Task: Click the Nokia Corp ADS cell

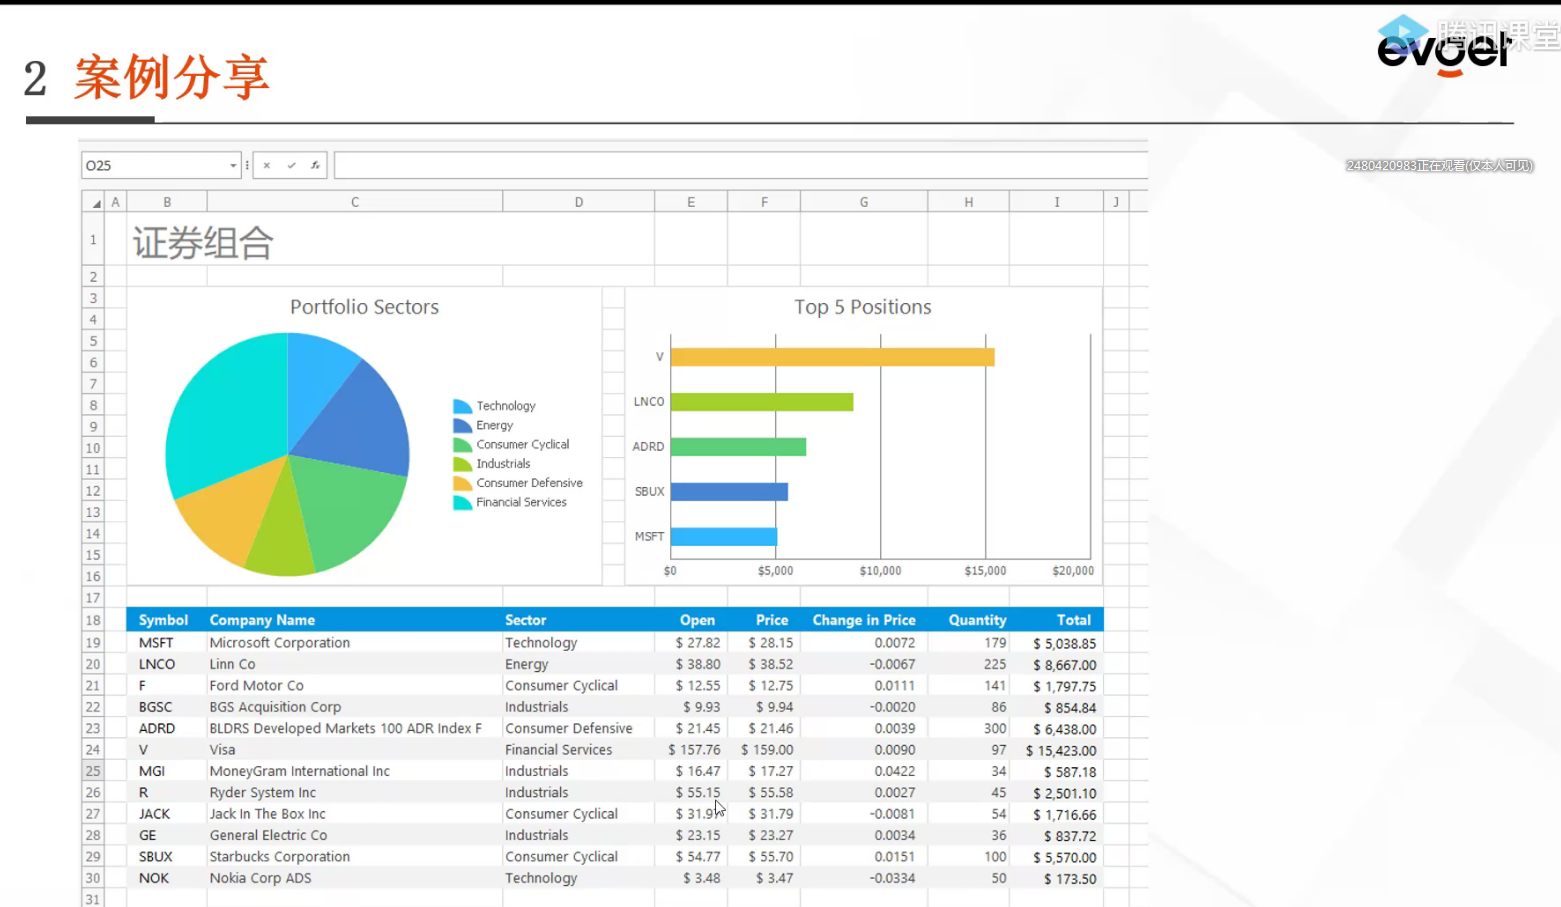Action: pos(355,878)
